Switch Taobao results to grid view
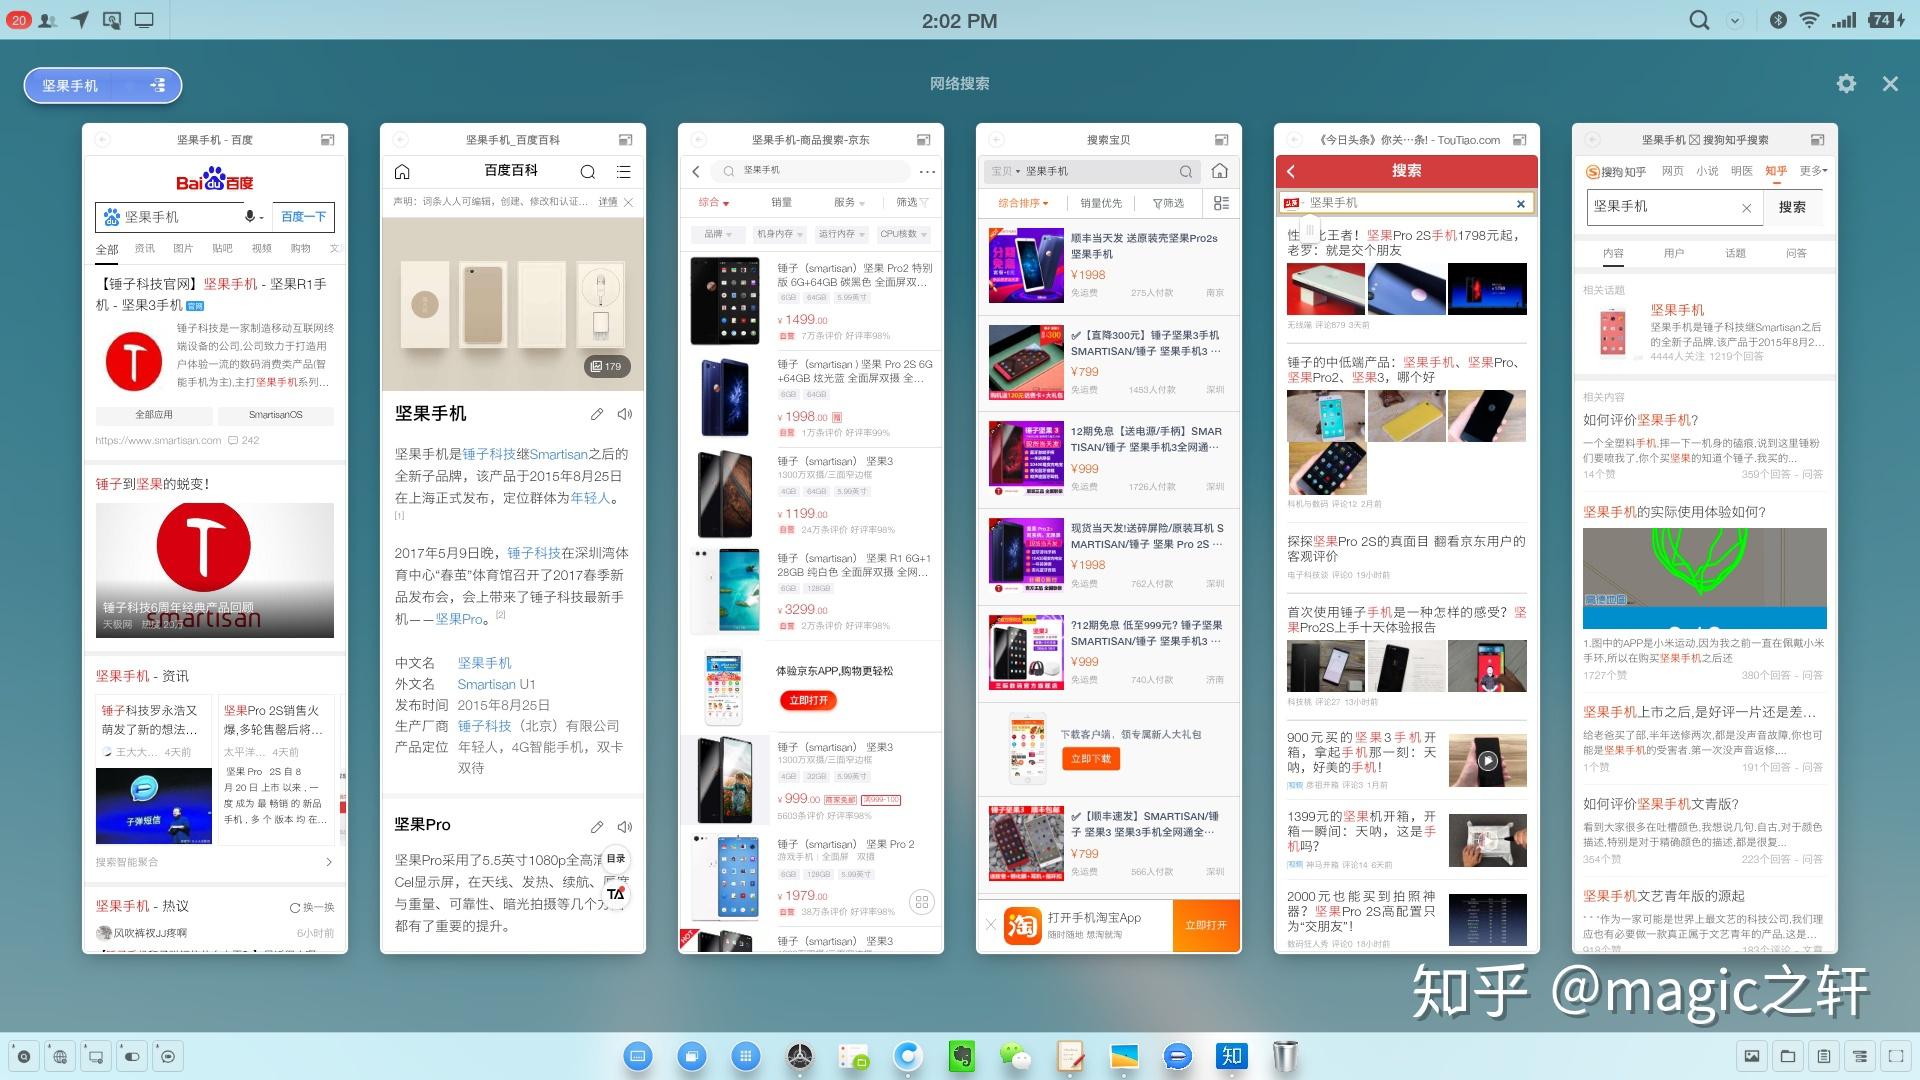1920x1080 pixels. 1221,203
